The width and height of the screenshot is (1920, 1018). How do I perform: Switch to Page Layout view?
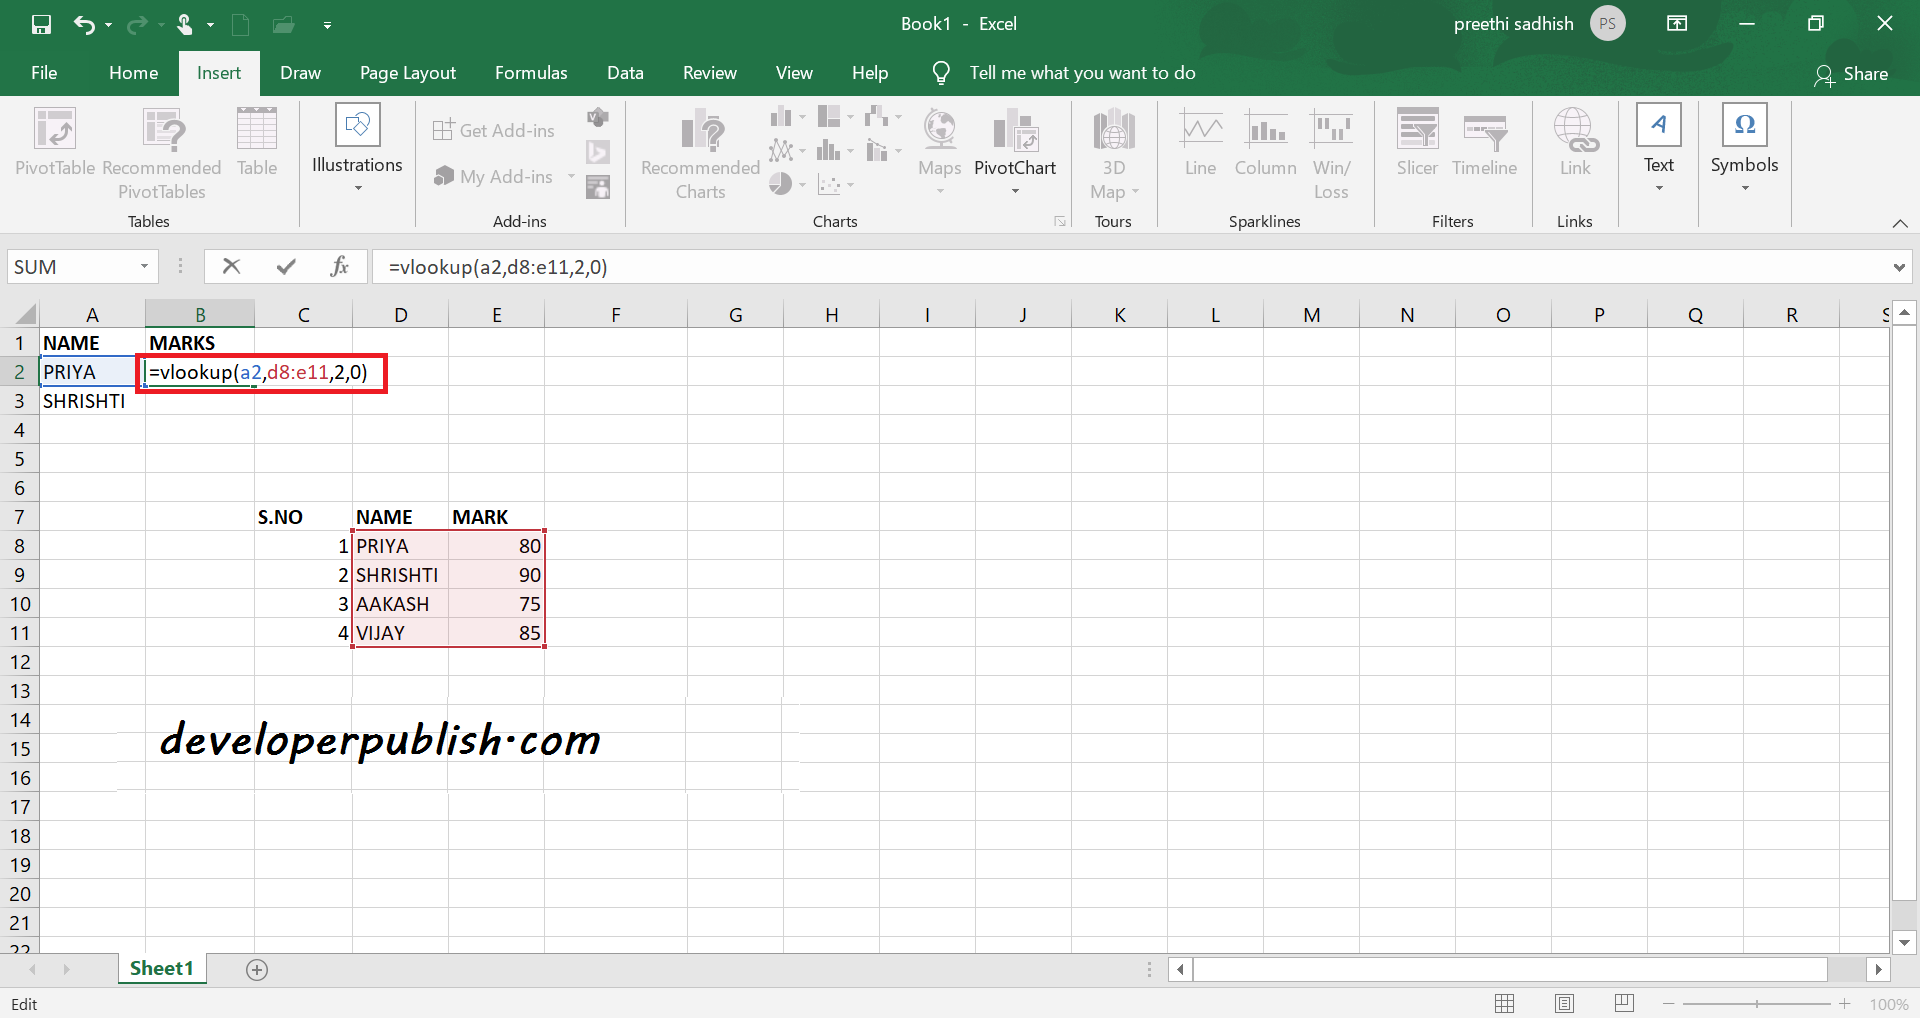pos(1564,1003)
